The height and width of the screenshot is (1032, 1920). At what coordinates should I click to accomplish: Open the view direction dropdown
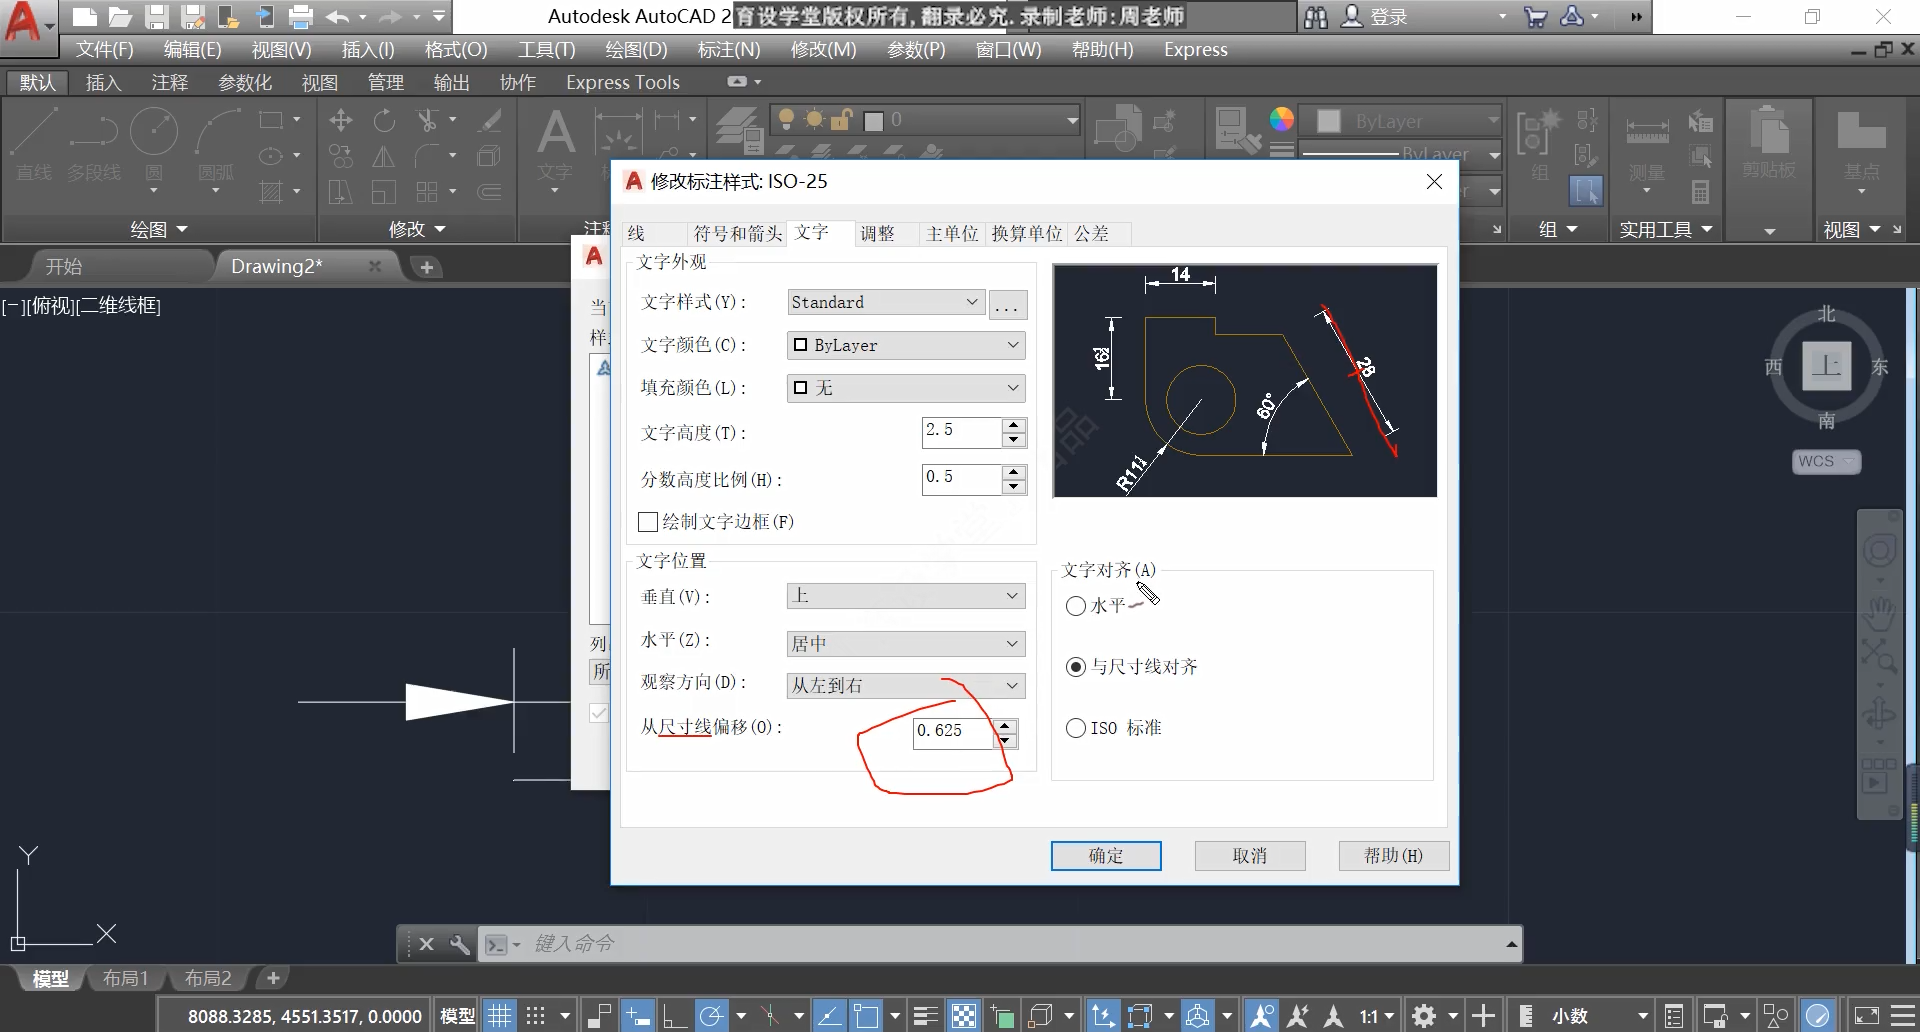[x=905, y=686]
